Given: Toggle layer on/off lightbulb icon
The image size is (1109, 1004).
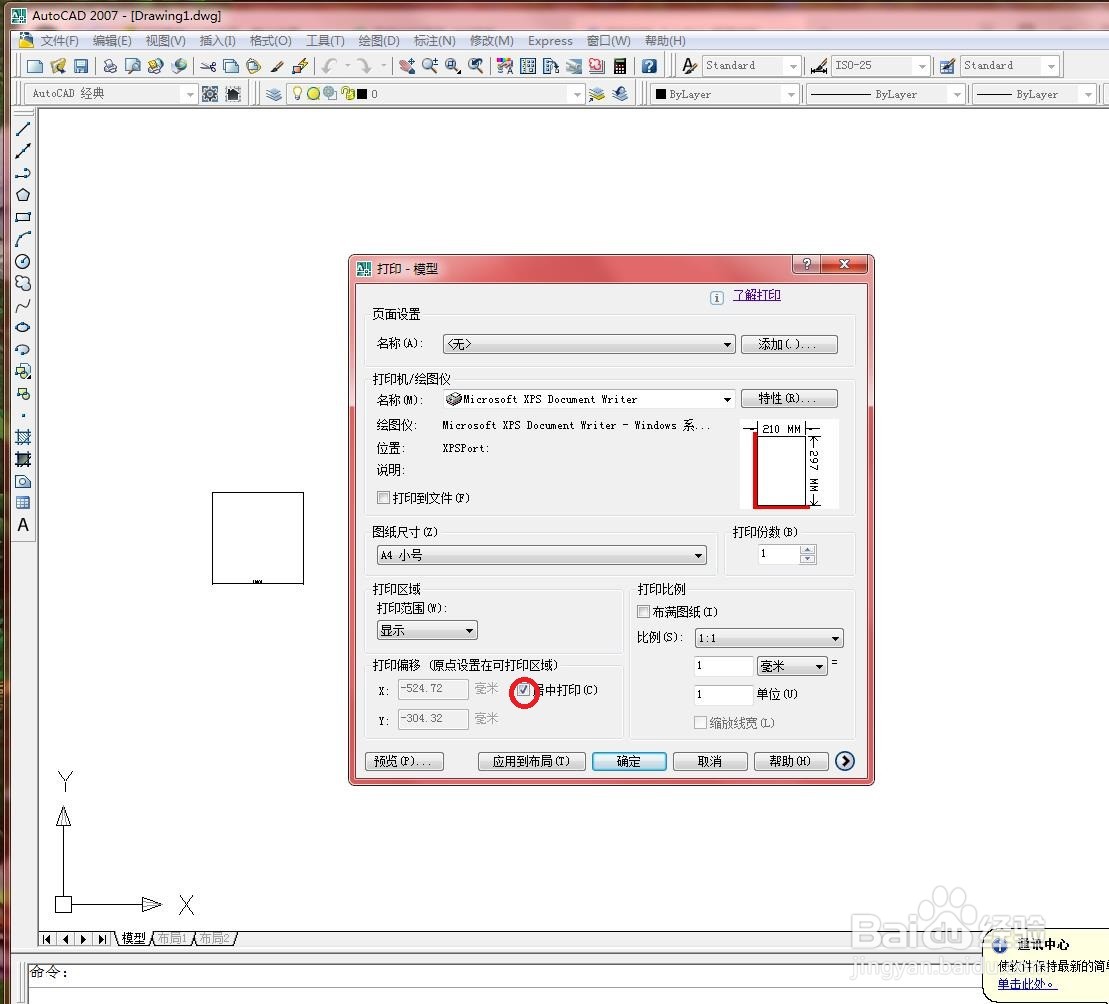Looking at the screenshot, I should (x=297, y=93).
